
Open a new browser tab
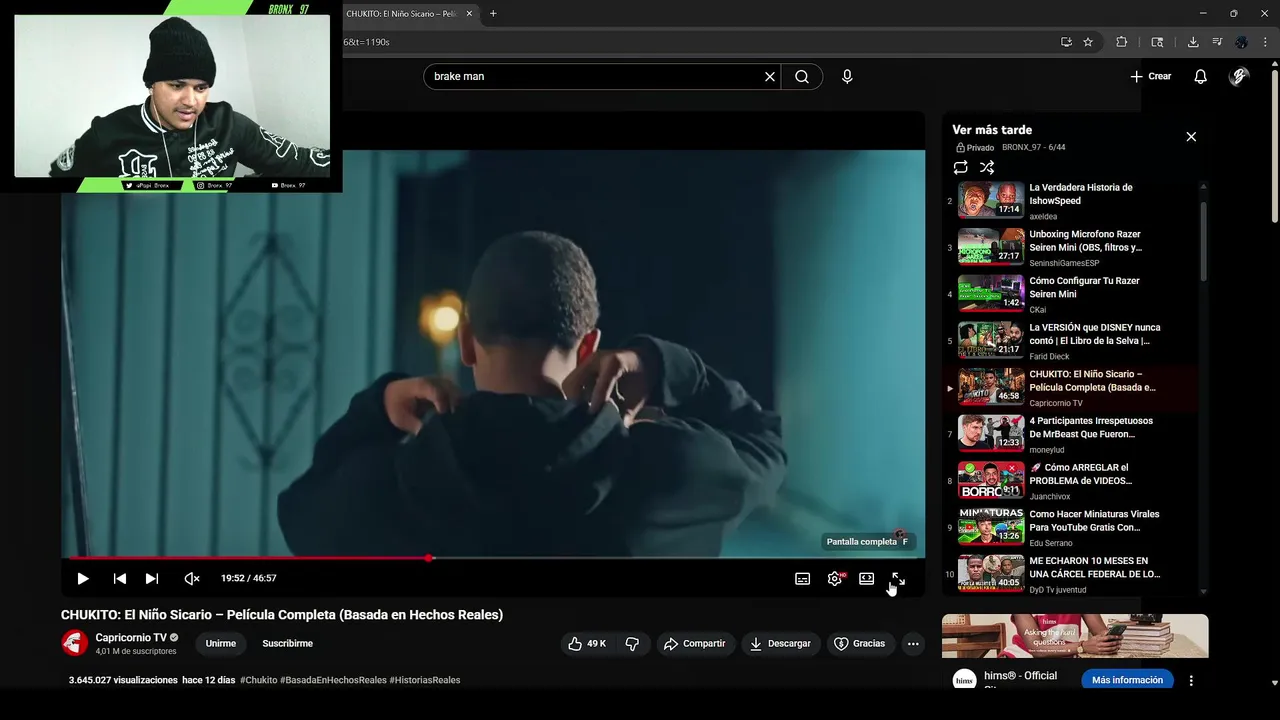click(x=493, y=13)
